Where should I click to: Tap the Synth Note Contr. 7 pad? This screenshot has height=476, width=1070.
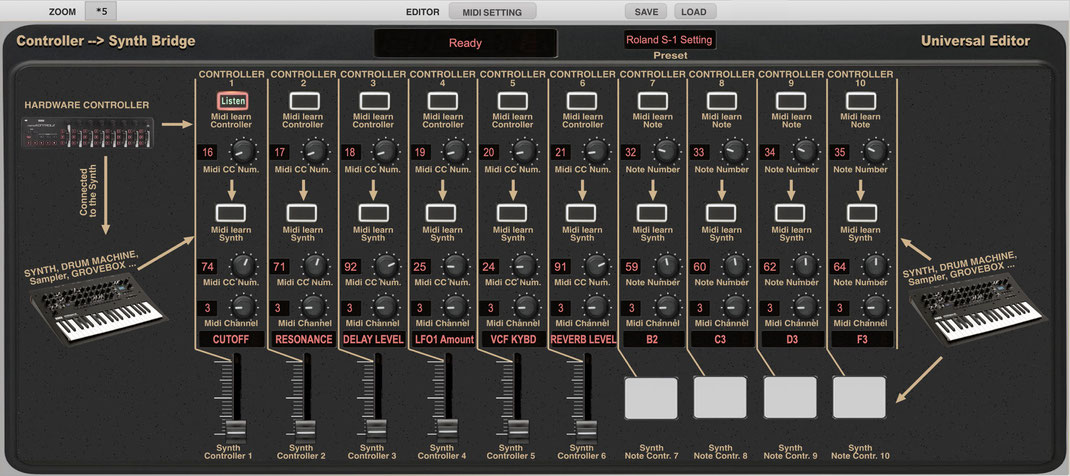(x=651, y=398)
